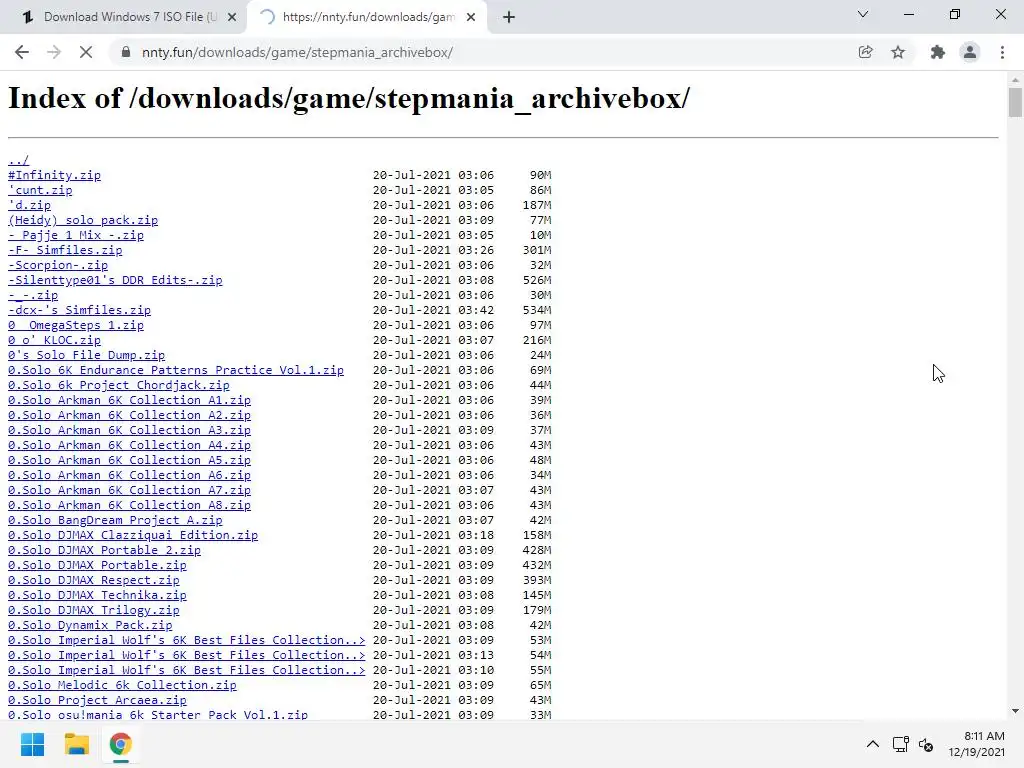Click the scrollbar up arrow
Image resolution: width=1024 pixels, height=768 pixels.
click(x=1015, y=80)
